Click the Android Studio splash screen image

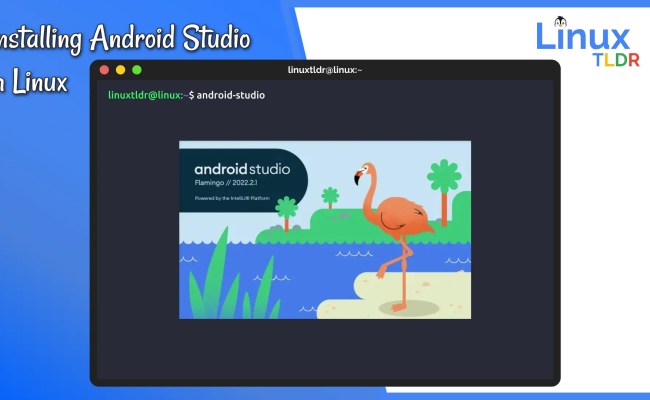click(325, 230)
